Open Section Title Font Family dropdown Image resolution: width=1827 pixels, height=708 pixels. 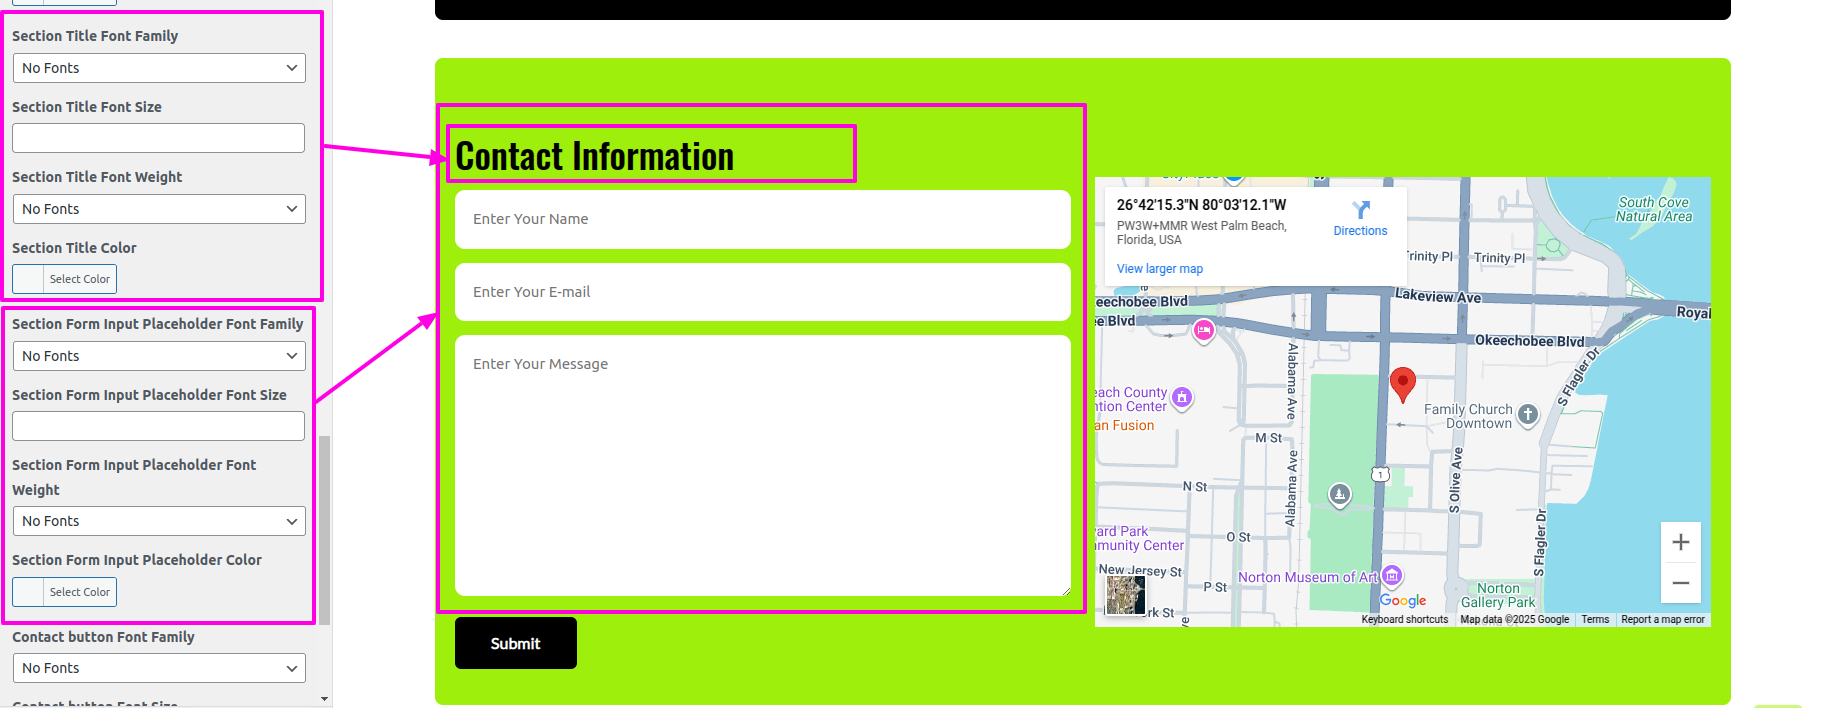pyautogui.click(x=159, y=68)
